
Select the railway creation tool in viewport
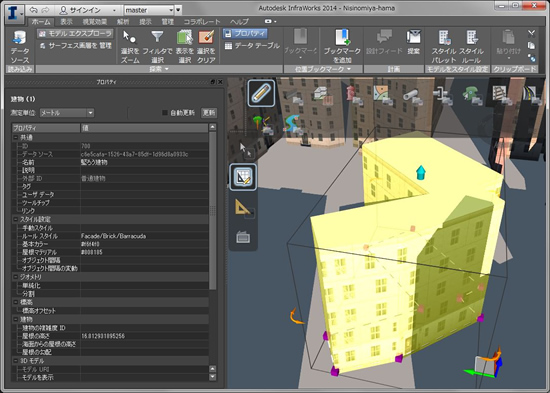502,95
